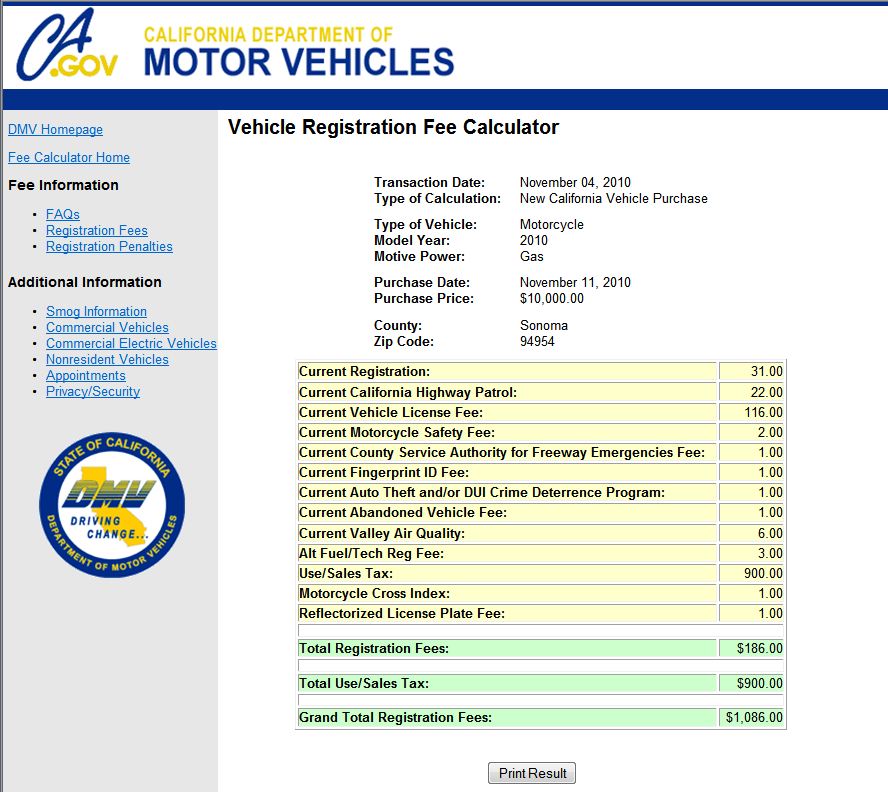Open the FAQs page
The width and height of the screenshot is (888, 792).
(x=62, y=214)
